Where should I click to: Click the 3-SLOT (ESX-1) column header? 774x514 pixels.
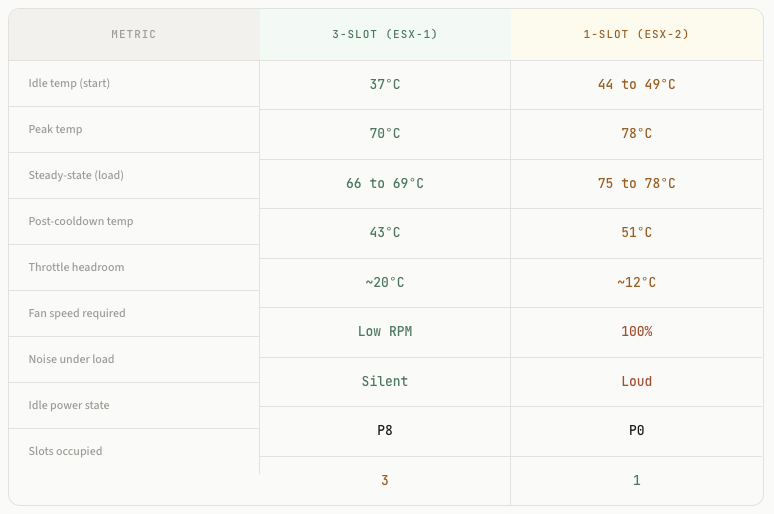[385, 35]
